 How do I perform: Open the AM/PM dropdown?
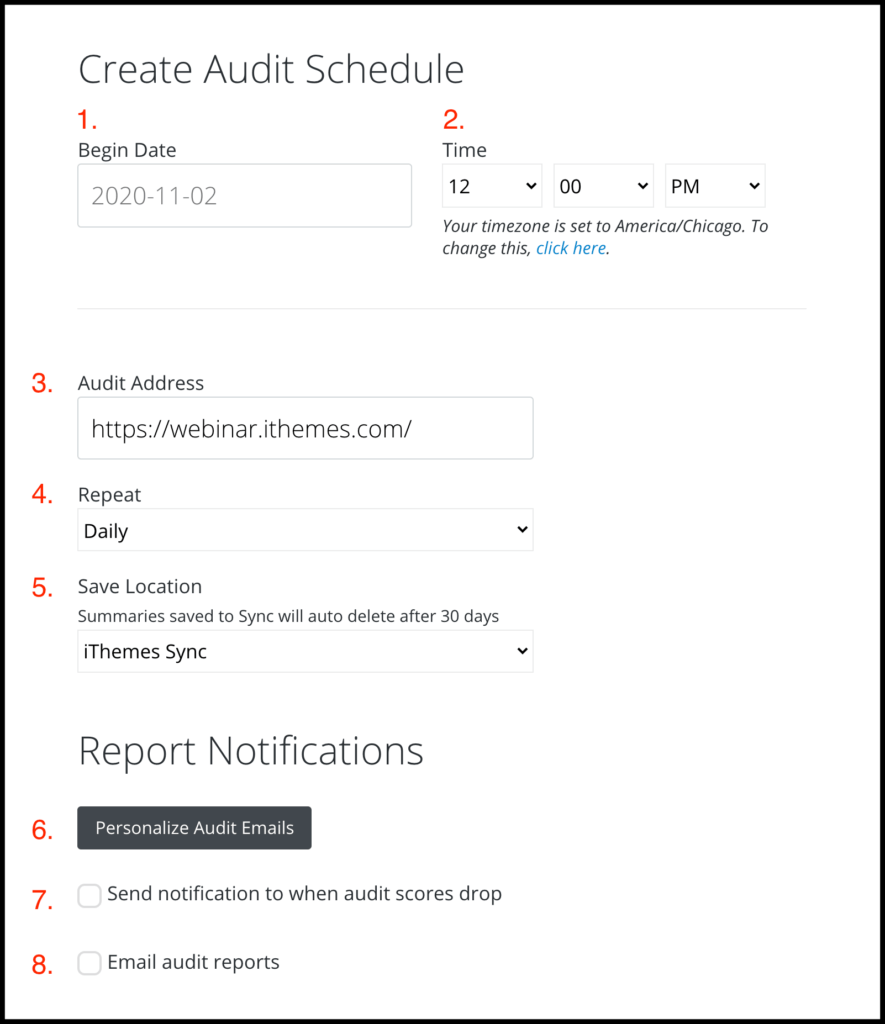(x=715, y=186)
